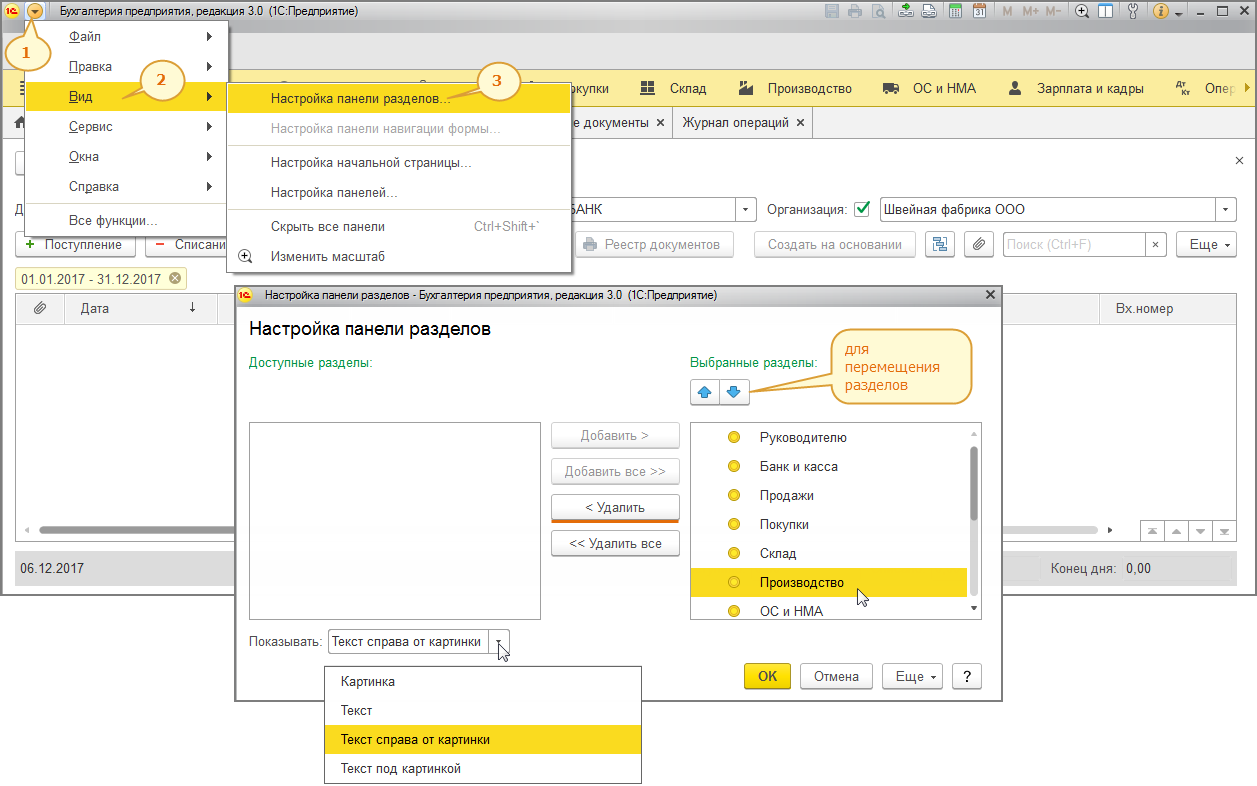Click the Поступление button
The height and width of the screenshot is (786, 1257).
click(76, 244)
